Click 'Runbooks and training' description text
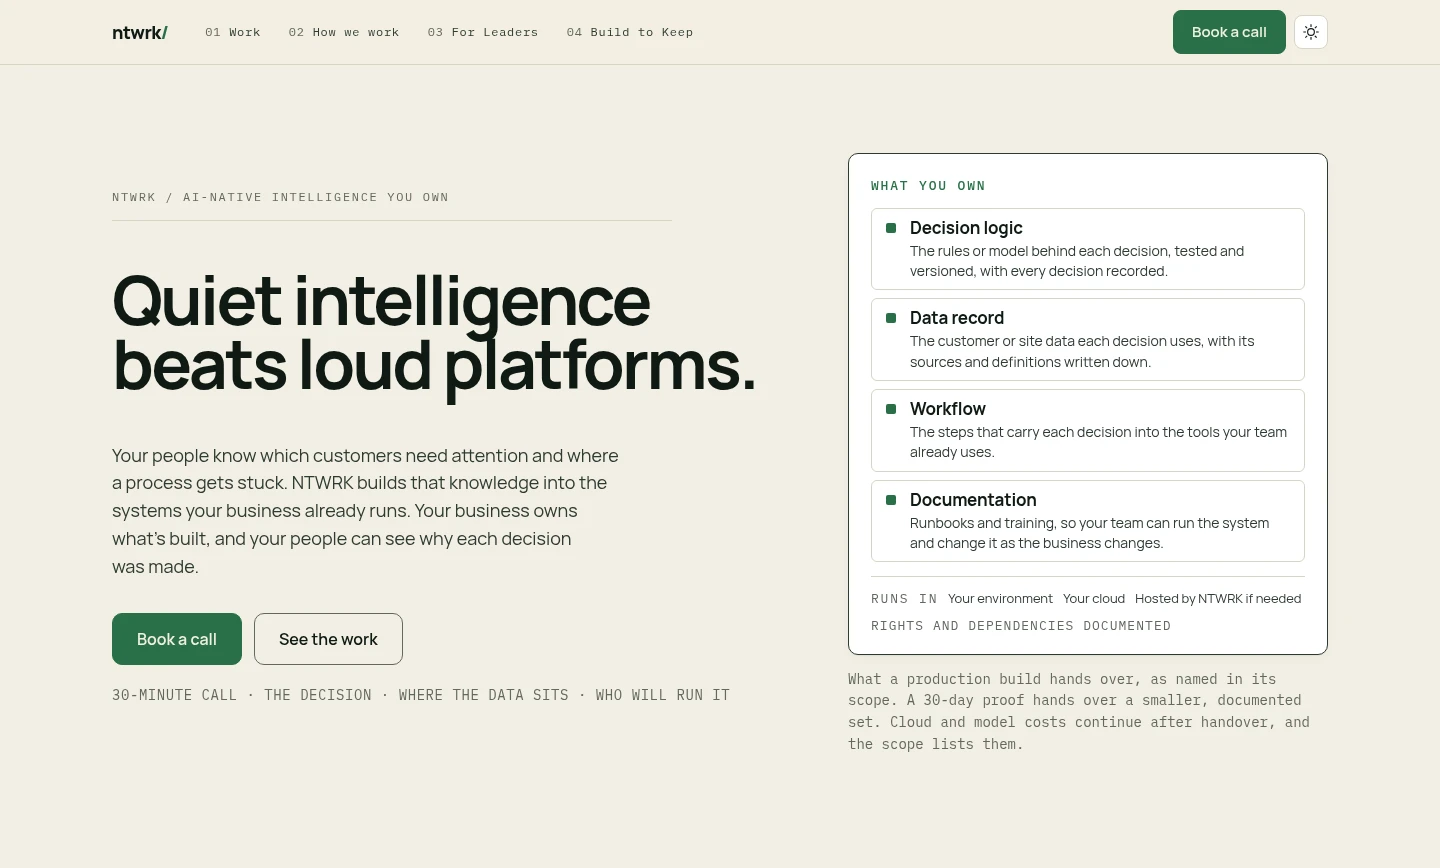 click(x=1089, y=533)
